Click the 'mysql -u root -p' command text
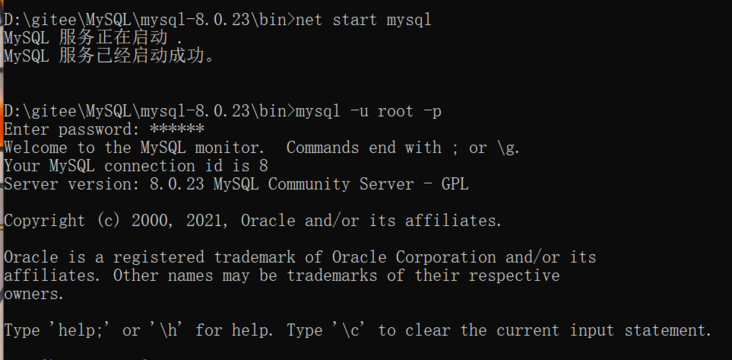This screenshot has height=360, width=732. tap(368, 111)
